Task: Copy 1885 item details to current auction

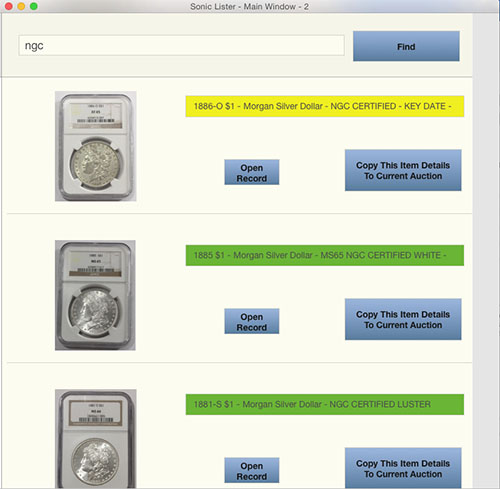Action: 403,319
